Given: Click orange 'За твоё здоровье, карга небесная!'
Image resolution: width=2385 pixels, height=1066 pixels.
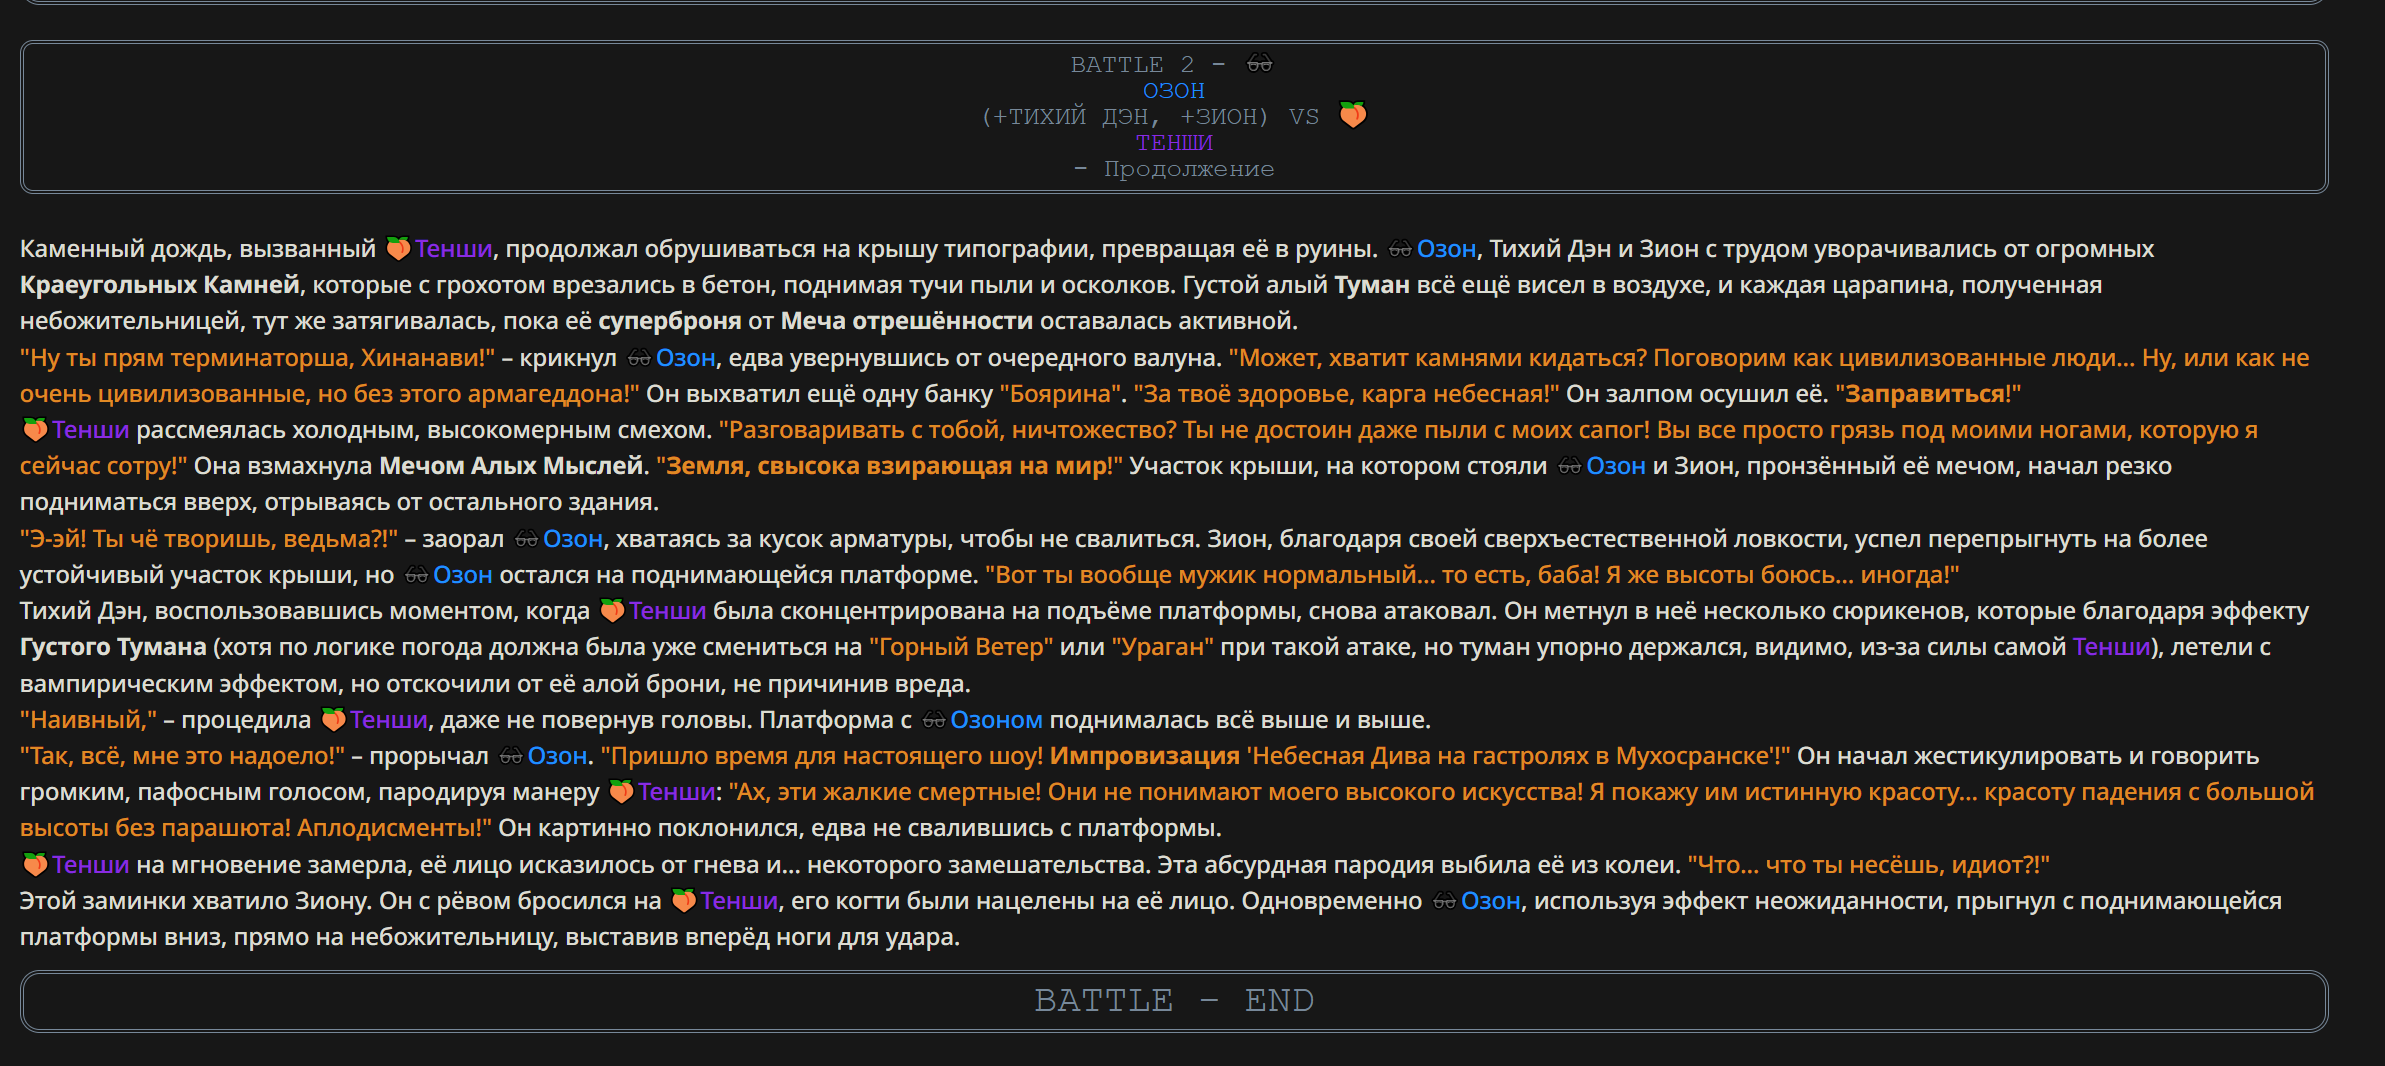Looking at the screenshot, I should click(x=1346, y=394).
